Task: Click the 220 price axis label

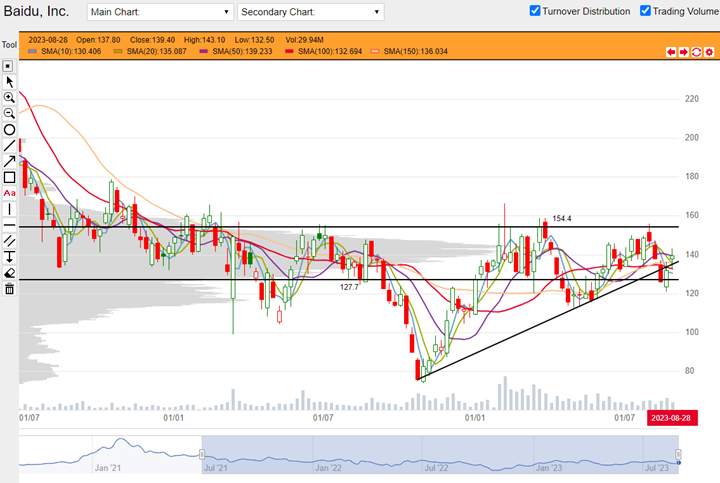Action: point(692,99)
